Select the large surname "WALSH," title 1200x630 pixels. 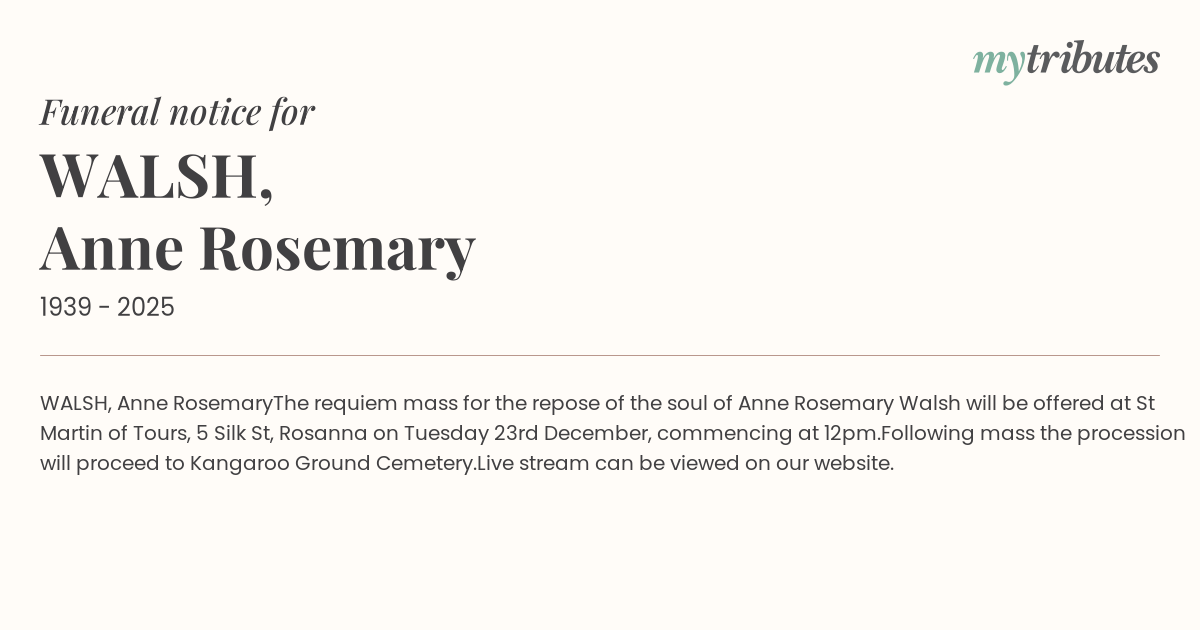coord(156,176)
